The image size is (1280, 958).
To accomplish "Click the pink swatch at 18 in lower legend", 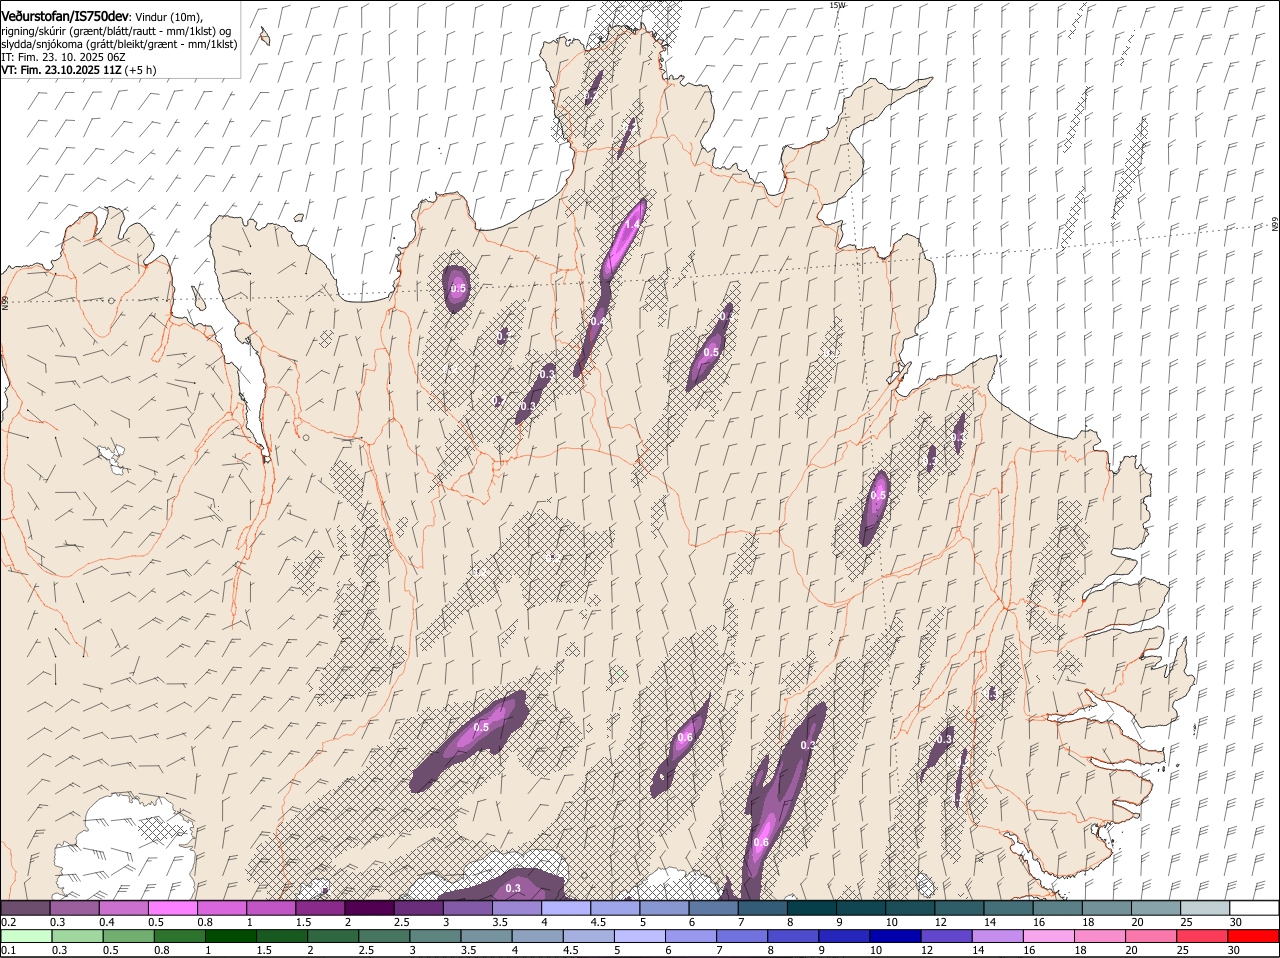I will [1099, 936].
